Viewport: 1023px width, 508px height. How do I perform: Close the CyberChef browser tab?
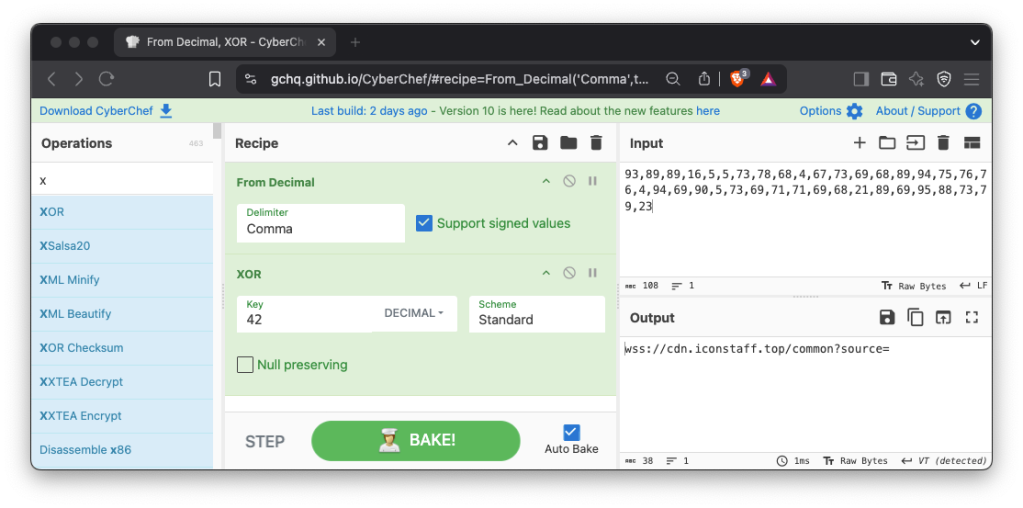pos(320,42)
